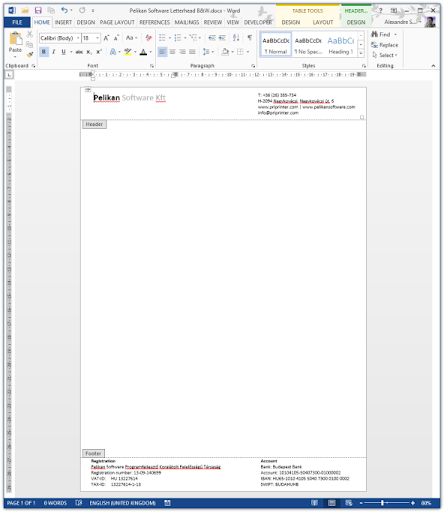Viewport: 444px width, 512px height.
Task: Click the Grow Font icon
Action: tap(106, 38)
